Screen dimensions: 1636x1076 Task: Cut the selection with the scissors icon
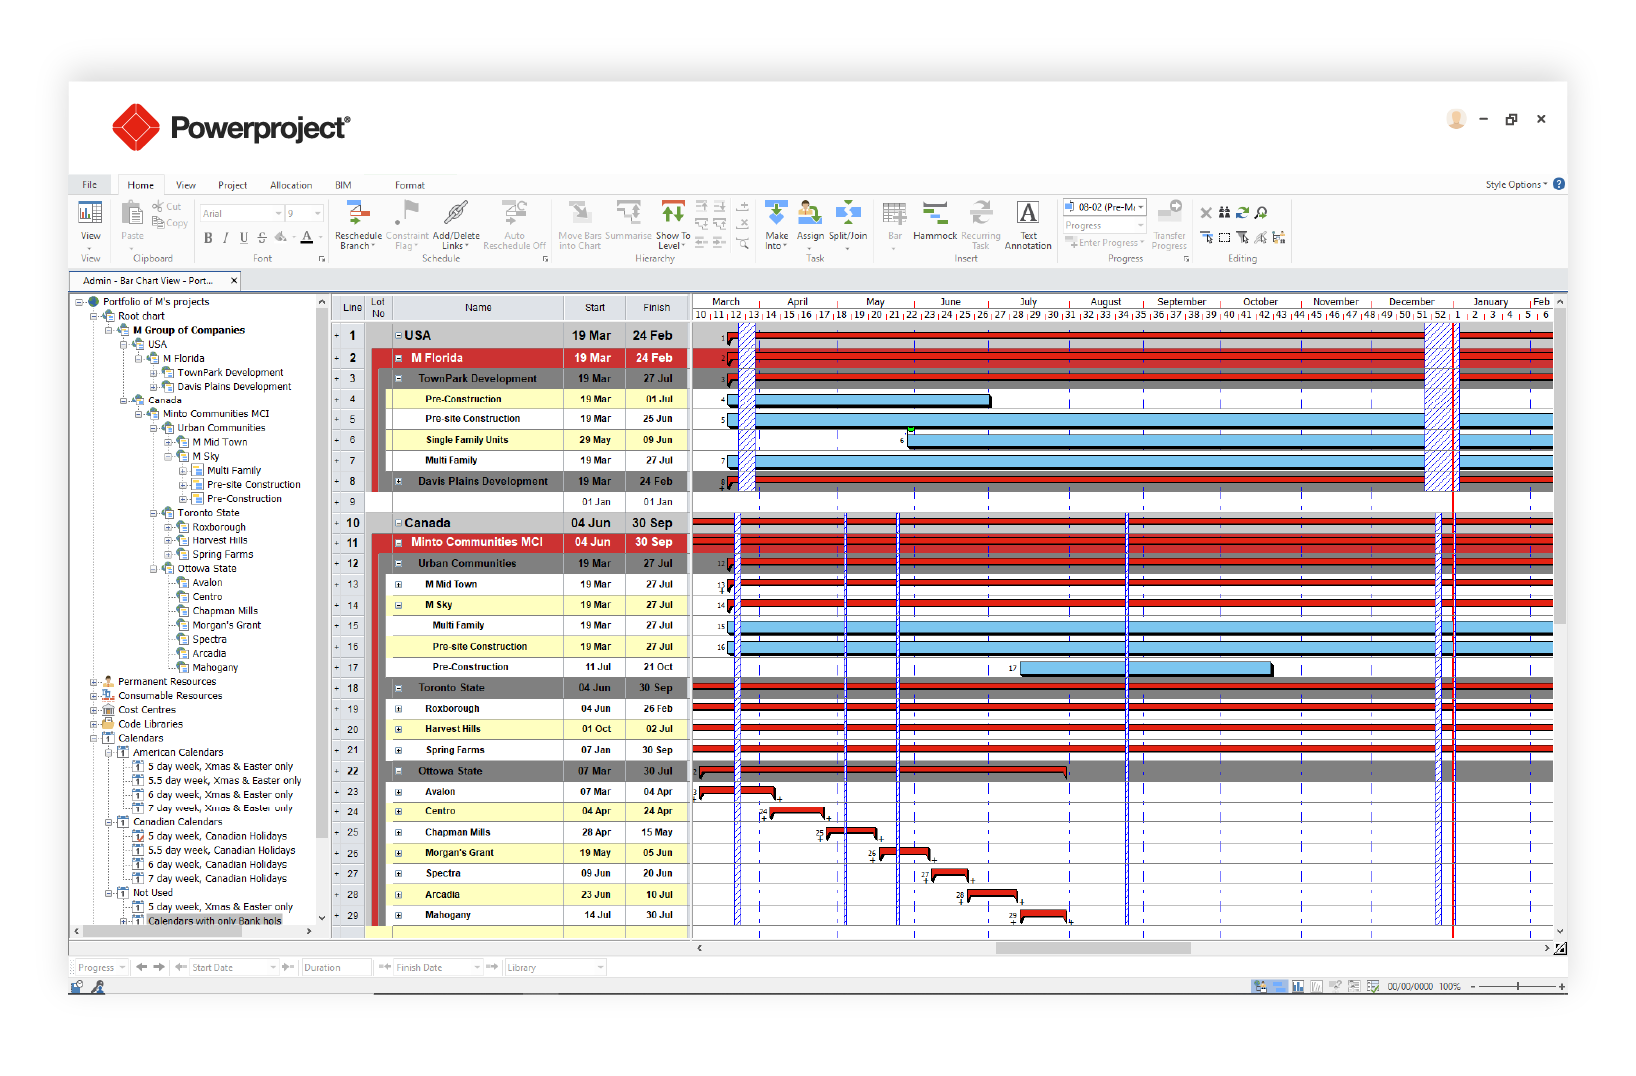(x=158, y=207)
